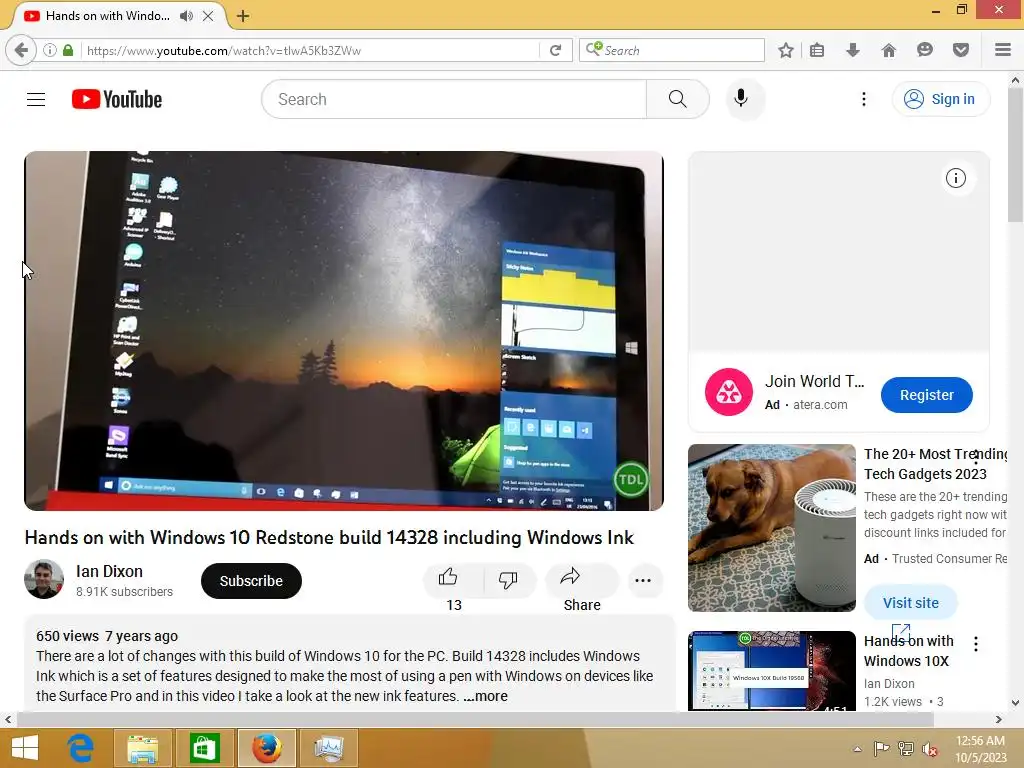1024x768 pixels.
Task: Open File Explorer from taskbar
Action: 142,748
